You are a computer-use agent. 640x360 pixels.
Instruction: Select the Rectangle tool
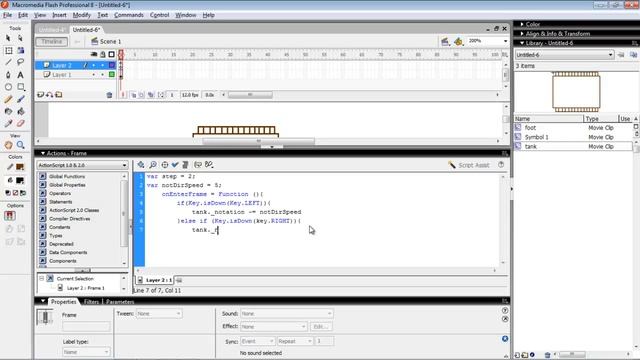tap(20, 87)
